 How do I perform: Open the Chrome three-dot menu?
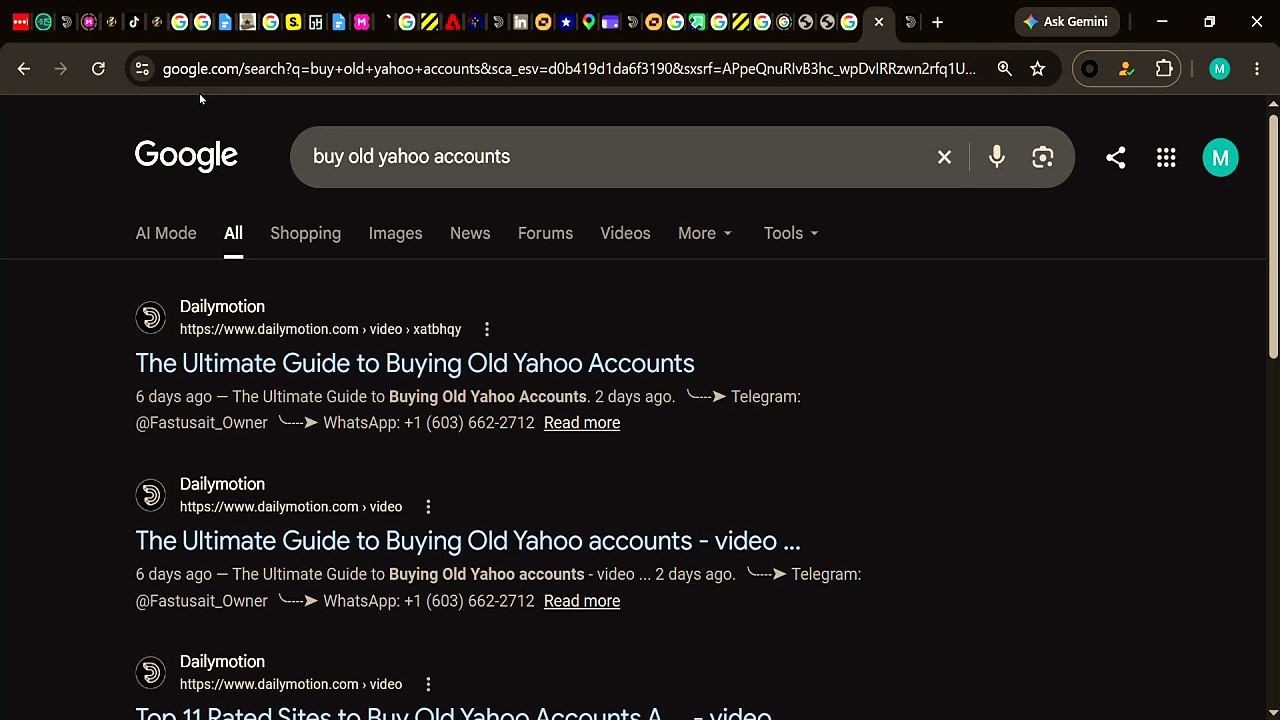click(1257, 69)
